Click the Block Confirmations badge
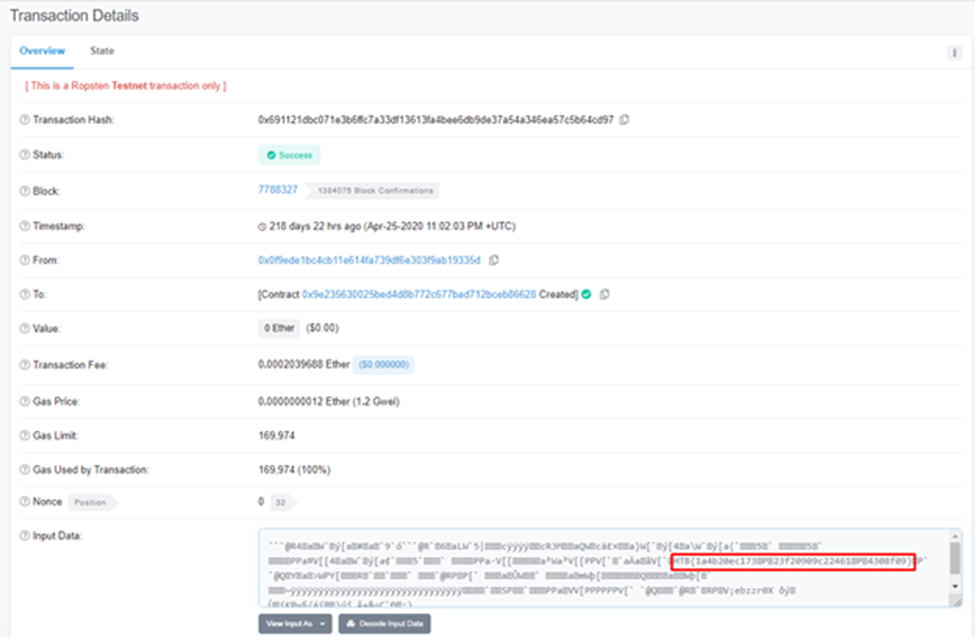 pos(375,190)
